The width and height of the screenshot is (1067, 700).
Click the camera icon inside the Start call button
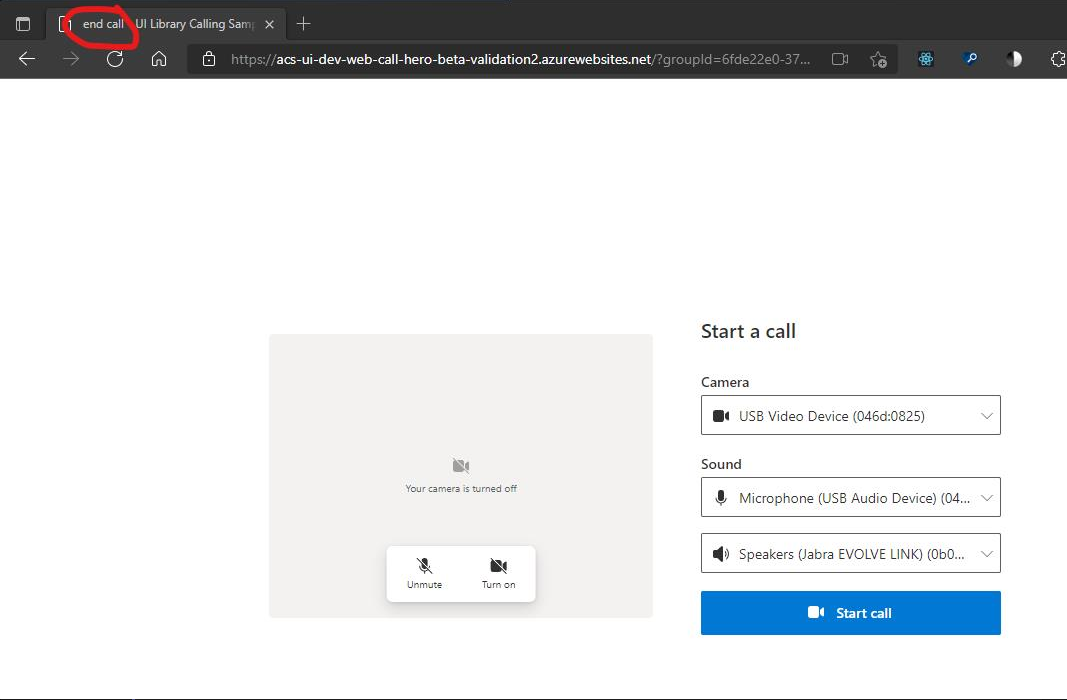815,613
